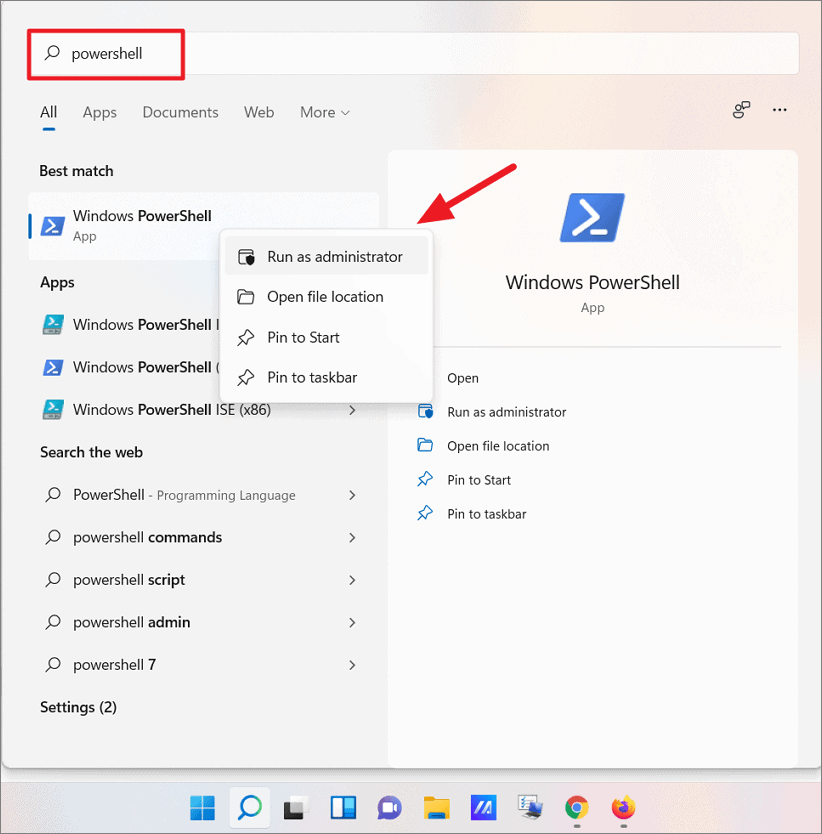Switch to the Apps filter tab

point(99,112)
